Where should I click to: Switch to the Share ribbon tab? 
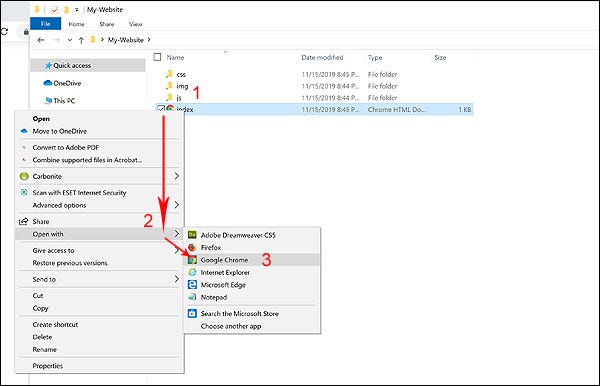click(107, 24)
